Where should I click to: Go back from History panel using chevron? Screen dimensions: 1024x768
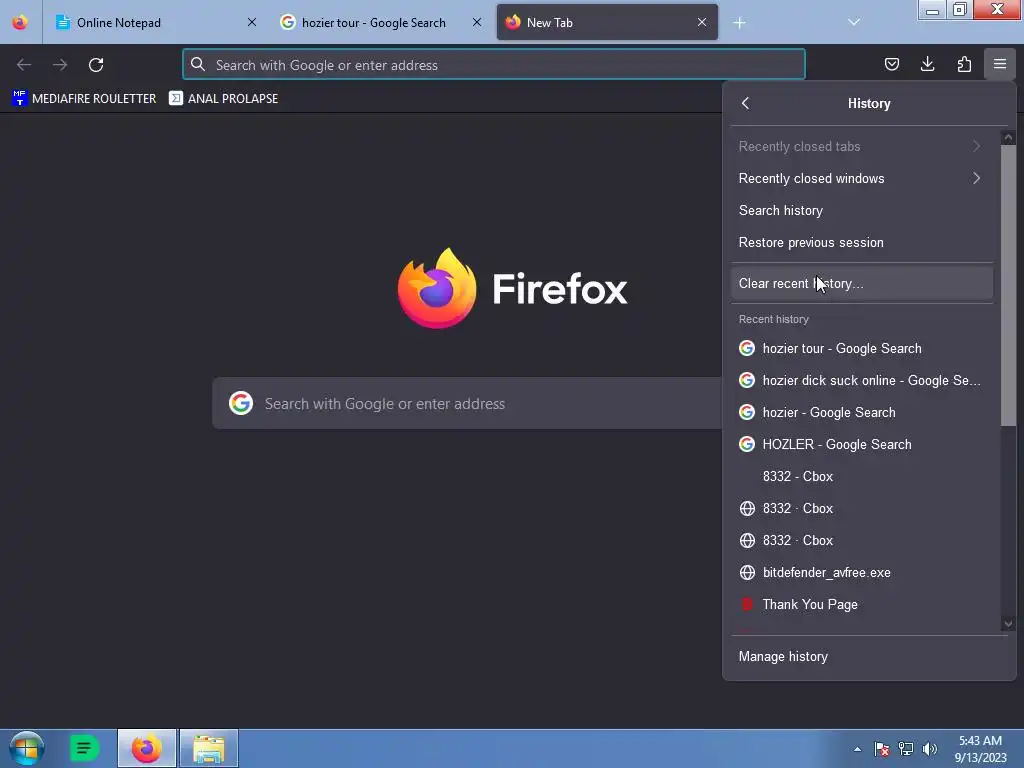[x=745, y=103]
